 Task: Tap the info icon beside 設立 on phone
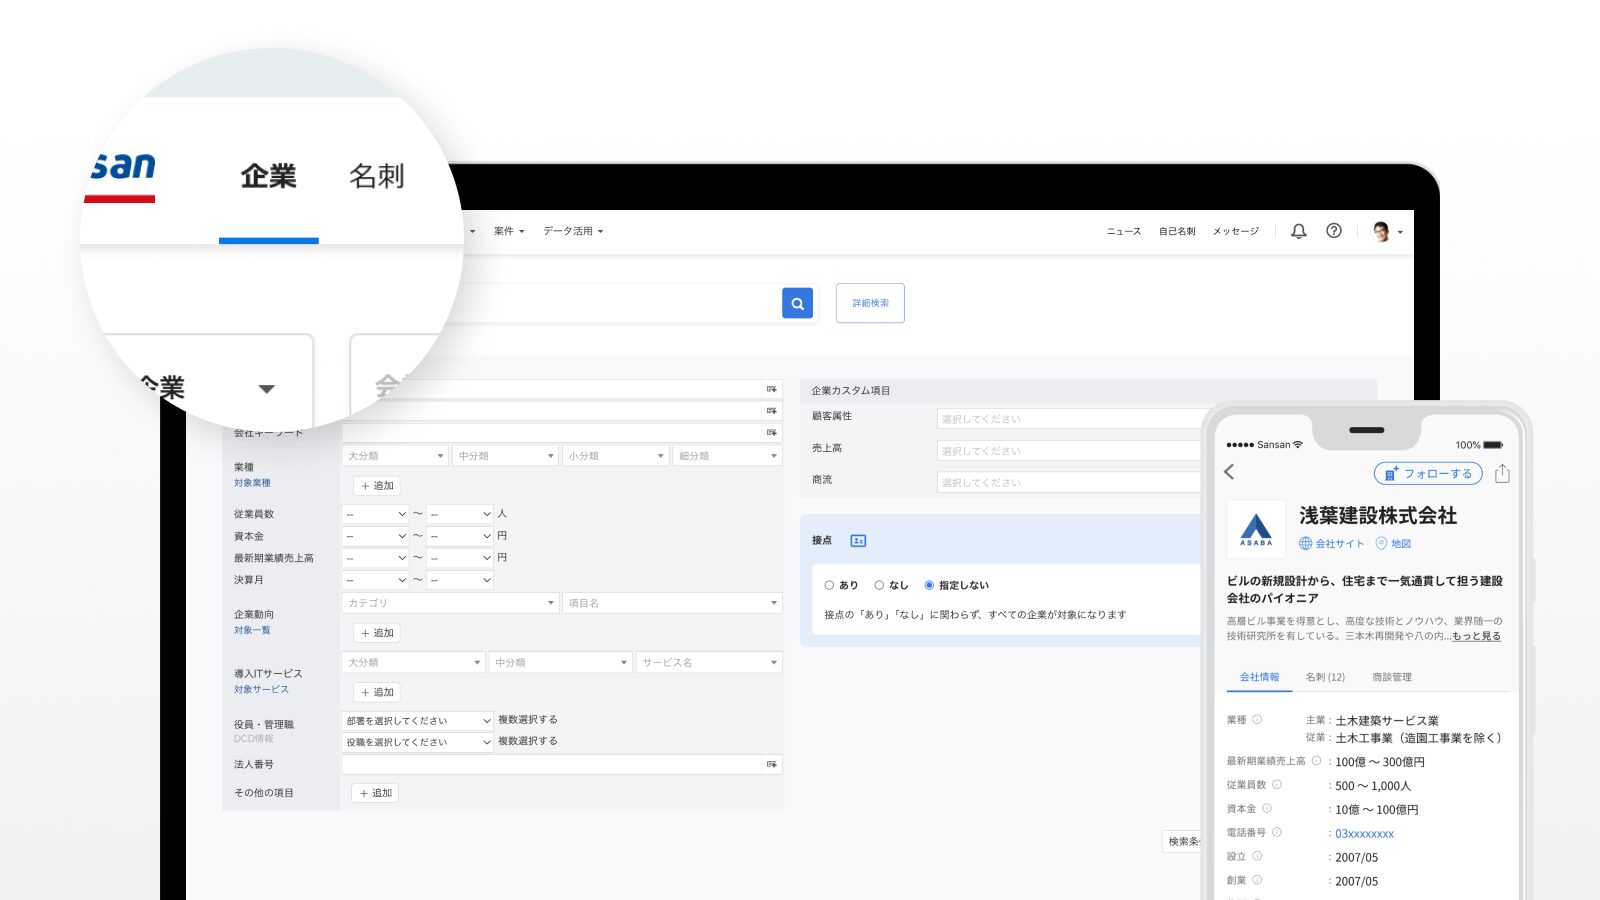1257,857
